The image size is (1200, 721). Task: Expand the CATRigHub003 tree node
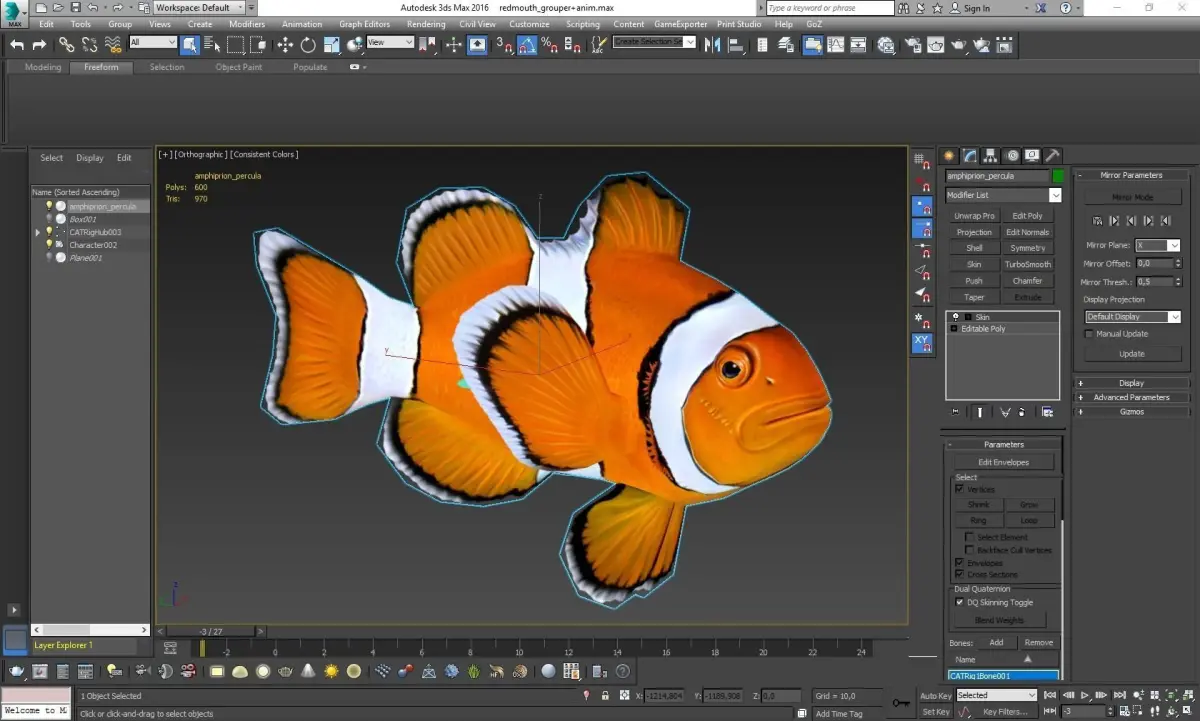pos(38,232)
